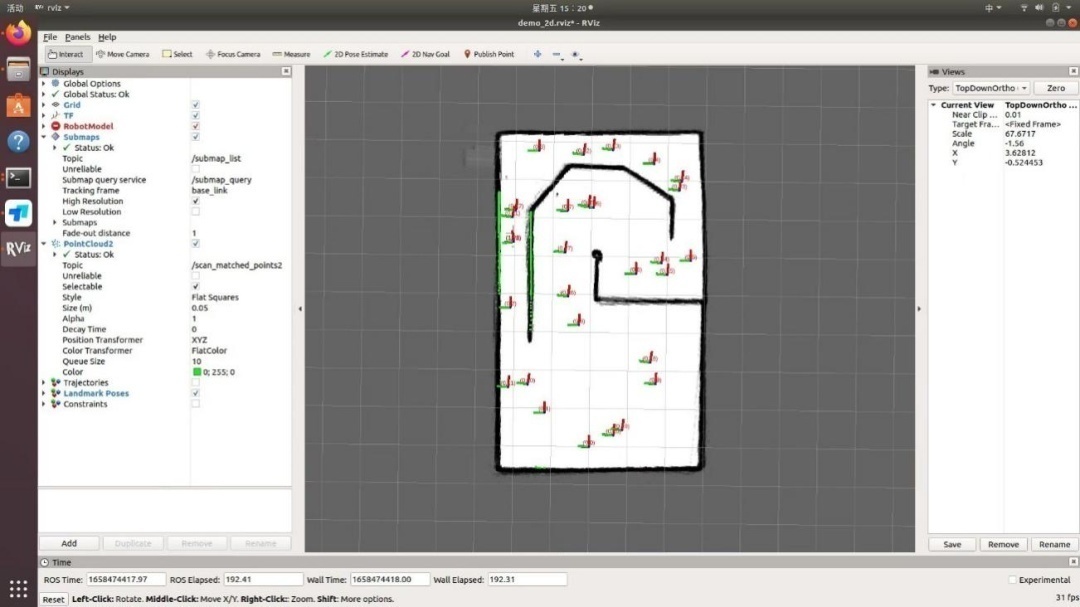
Task: Choose the 2D Nav Goal tool
Action: [x=425, y=54]
